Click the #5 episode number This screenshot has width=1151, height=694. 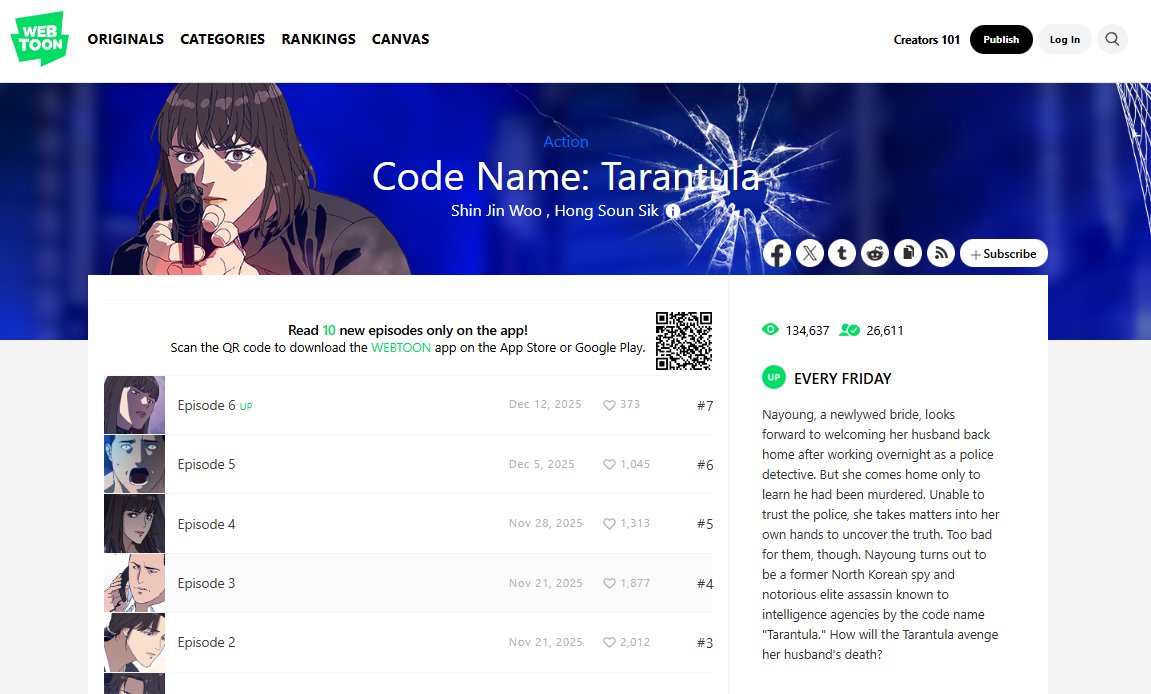(x=705, y=524)
